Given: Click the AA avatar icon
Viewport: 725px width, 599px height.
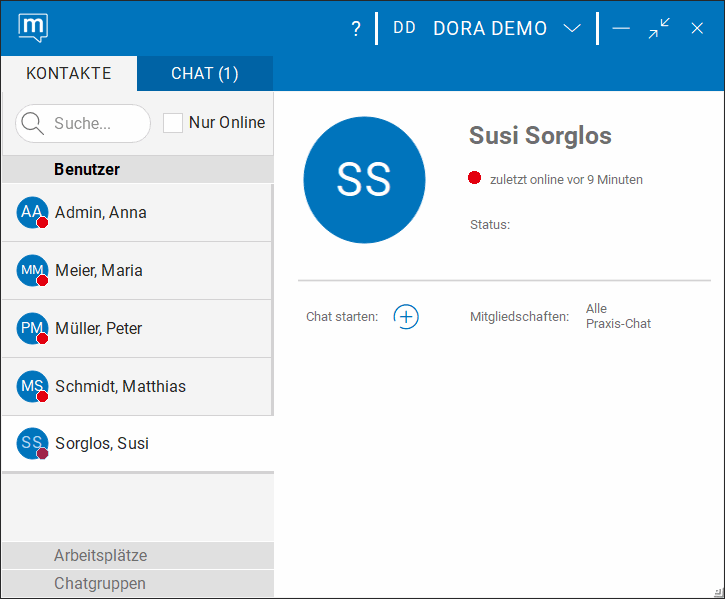Looking at the screenshot, I should [32, 212].
